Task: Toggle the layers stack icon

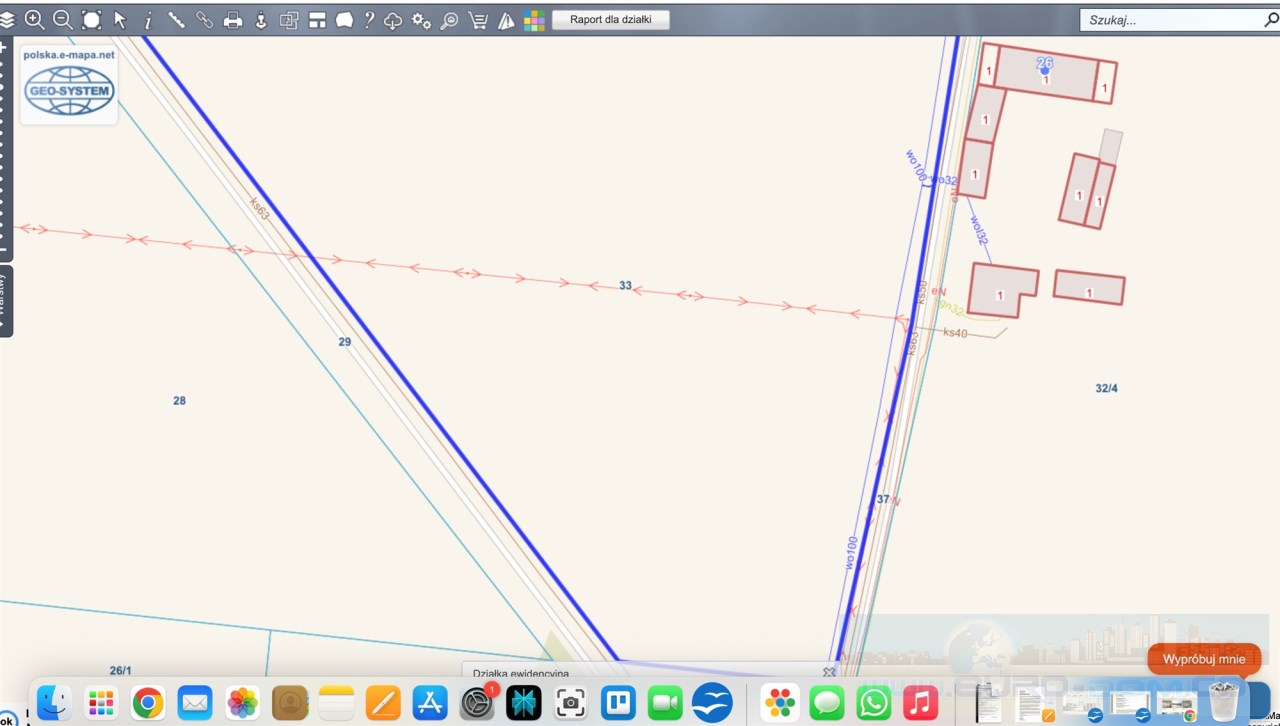Action: [x=7, y=20]
